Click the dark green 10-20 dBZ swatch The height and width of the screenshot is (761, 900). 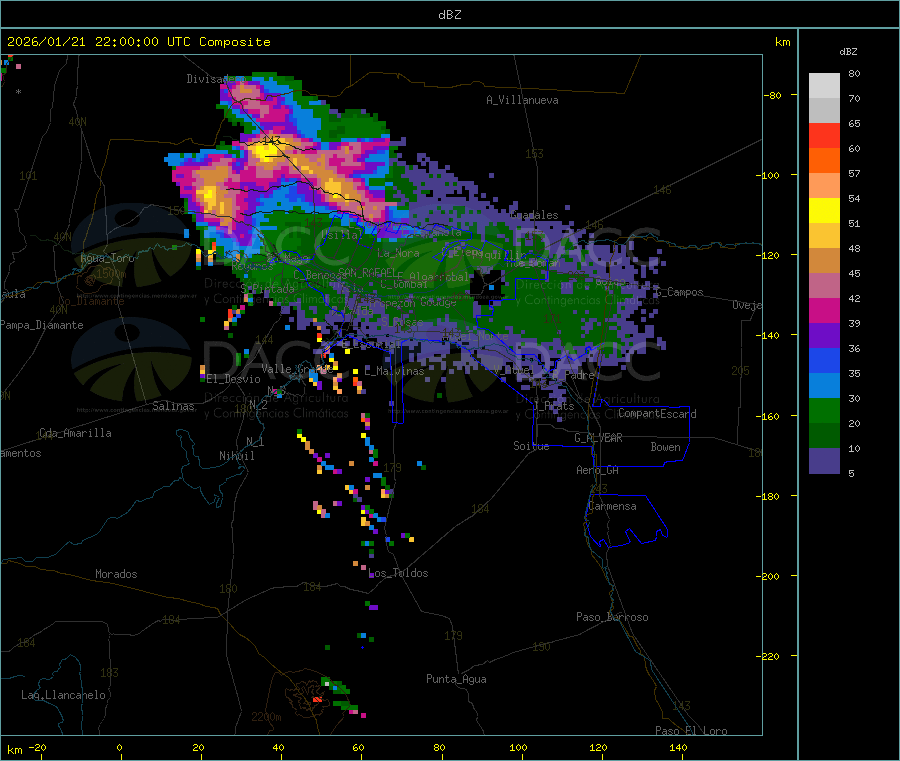(x=824, y=436)
